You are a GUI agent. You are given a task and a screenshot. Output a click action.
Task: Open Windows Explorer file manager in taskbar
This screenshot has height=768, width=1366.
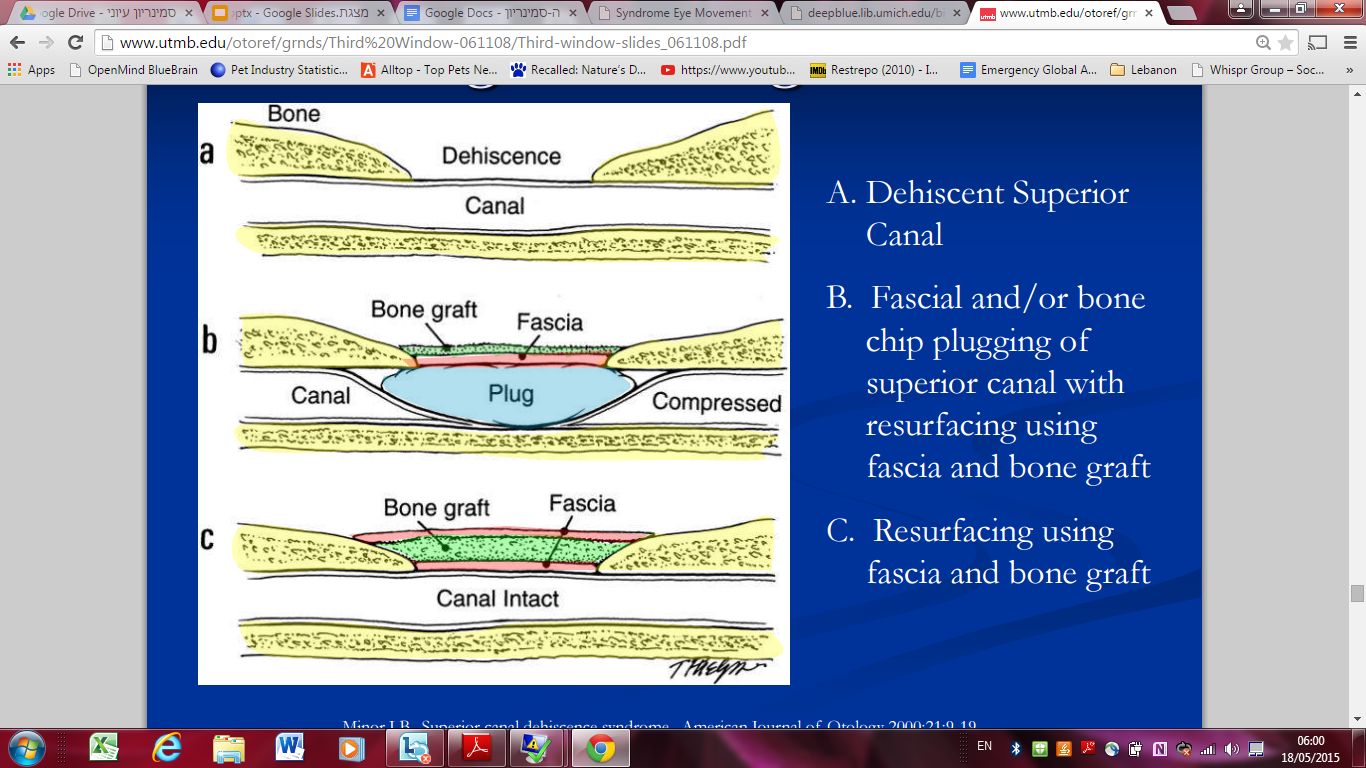[x=229, y=748]
